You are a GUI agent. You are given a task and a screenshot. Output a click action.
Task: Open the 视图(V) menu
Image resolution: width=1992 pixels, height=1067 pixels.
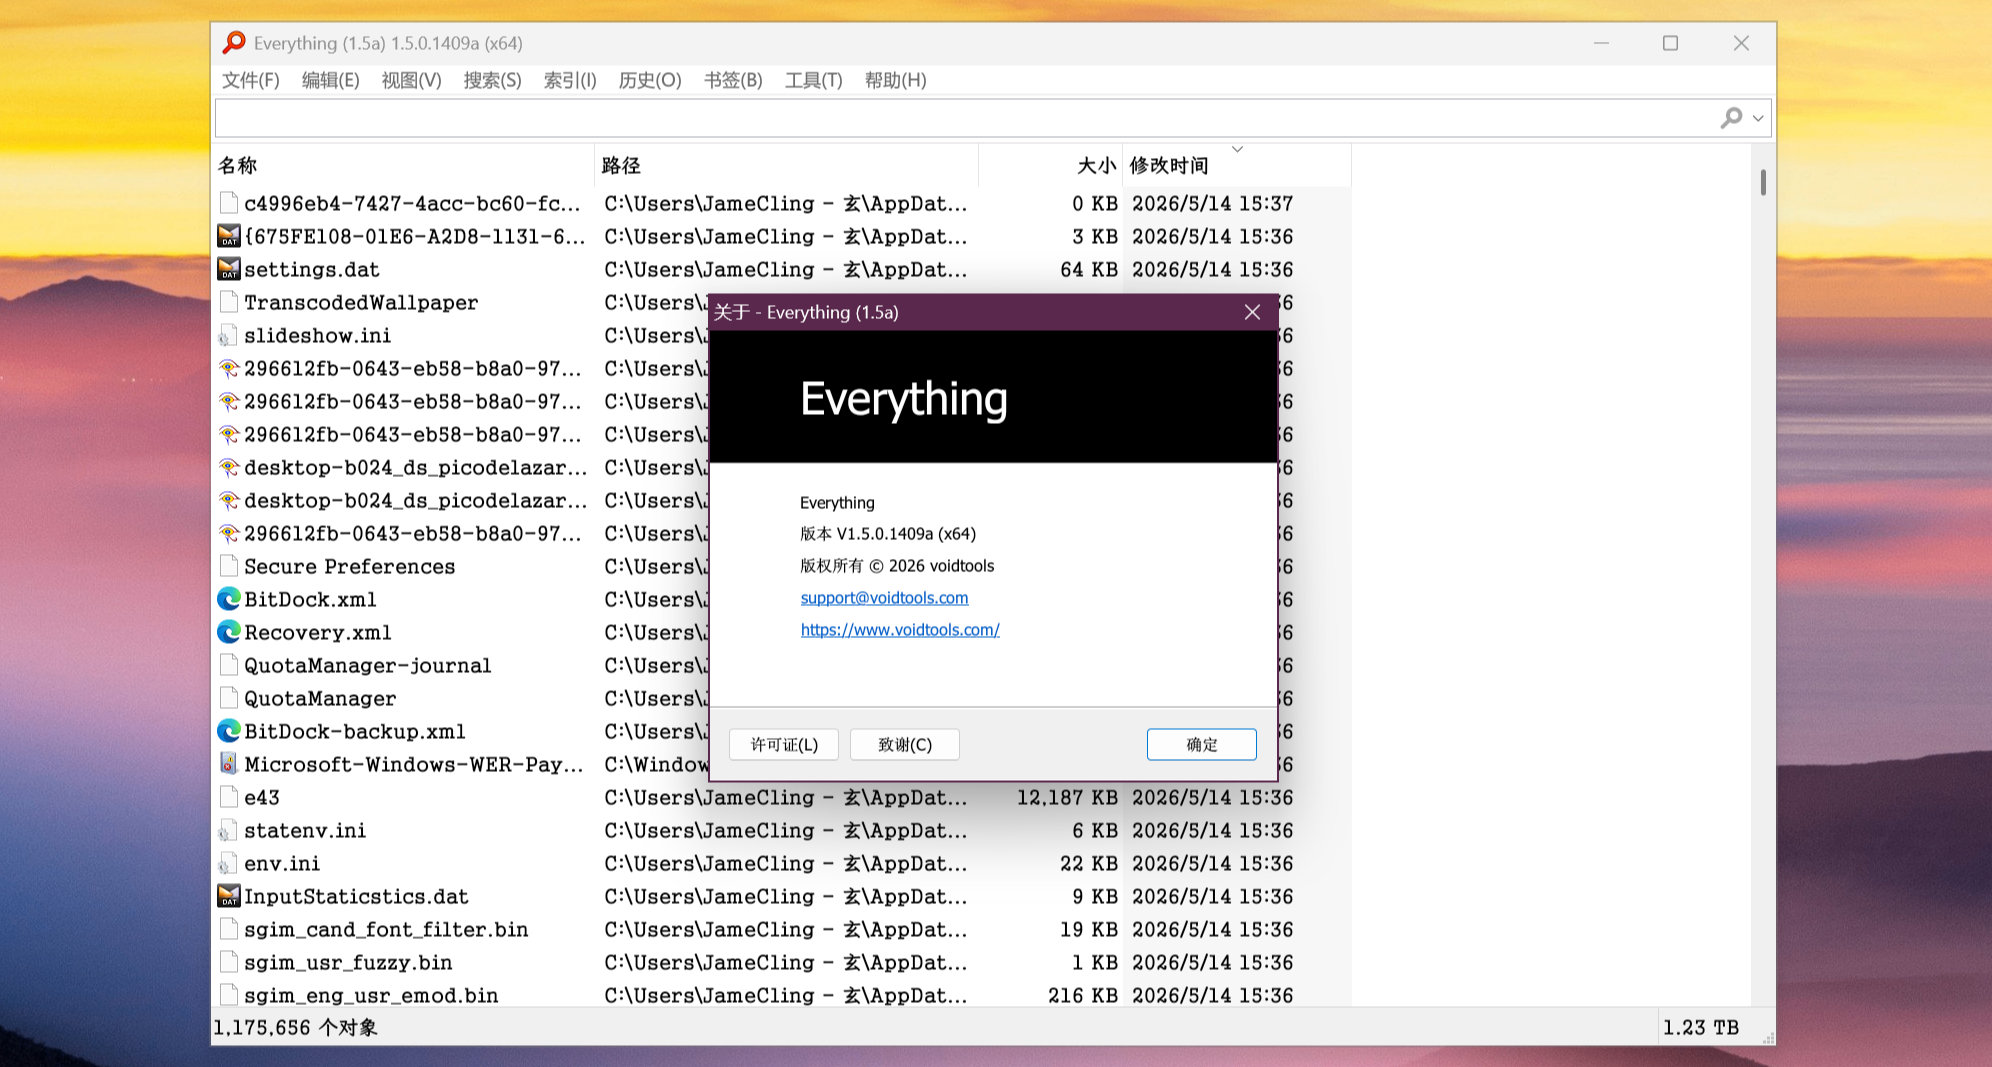point(411,80)
